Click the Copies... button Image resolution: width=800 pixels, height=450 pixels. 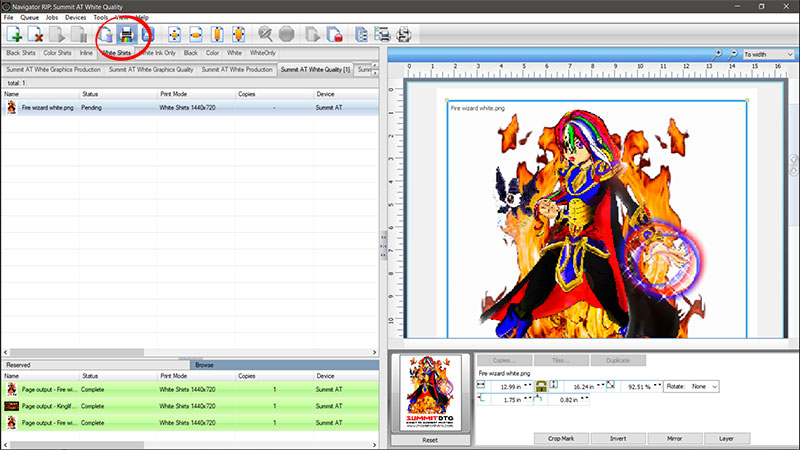pos(504,360)
